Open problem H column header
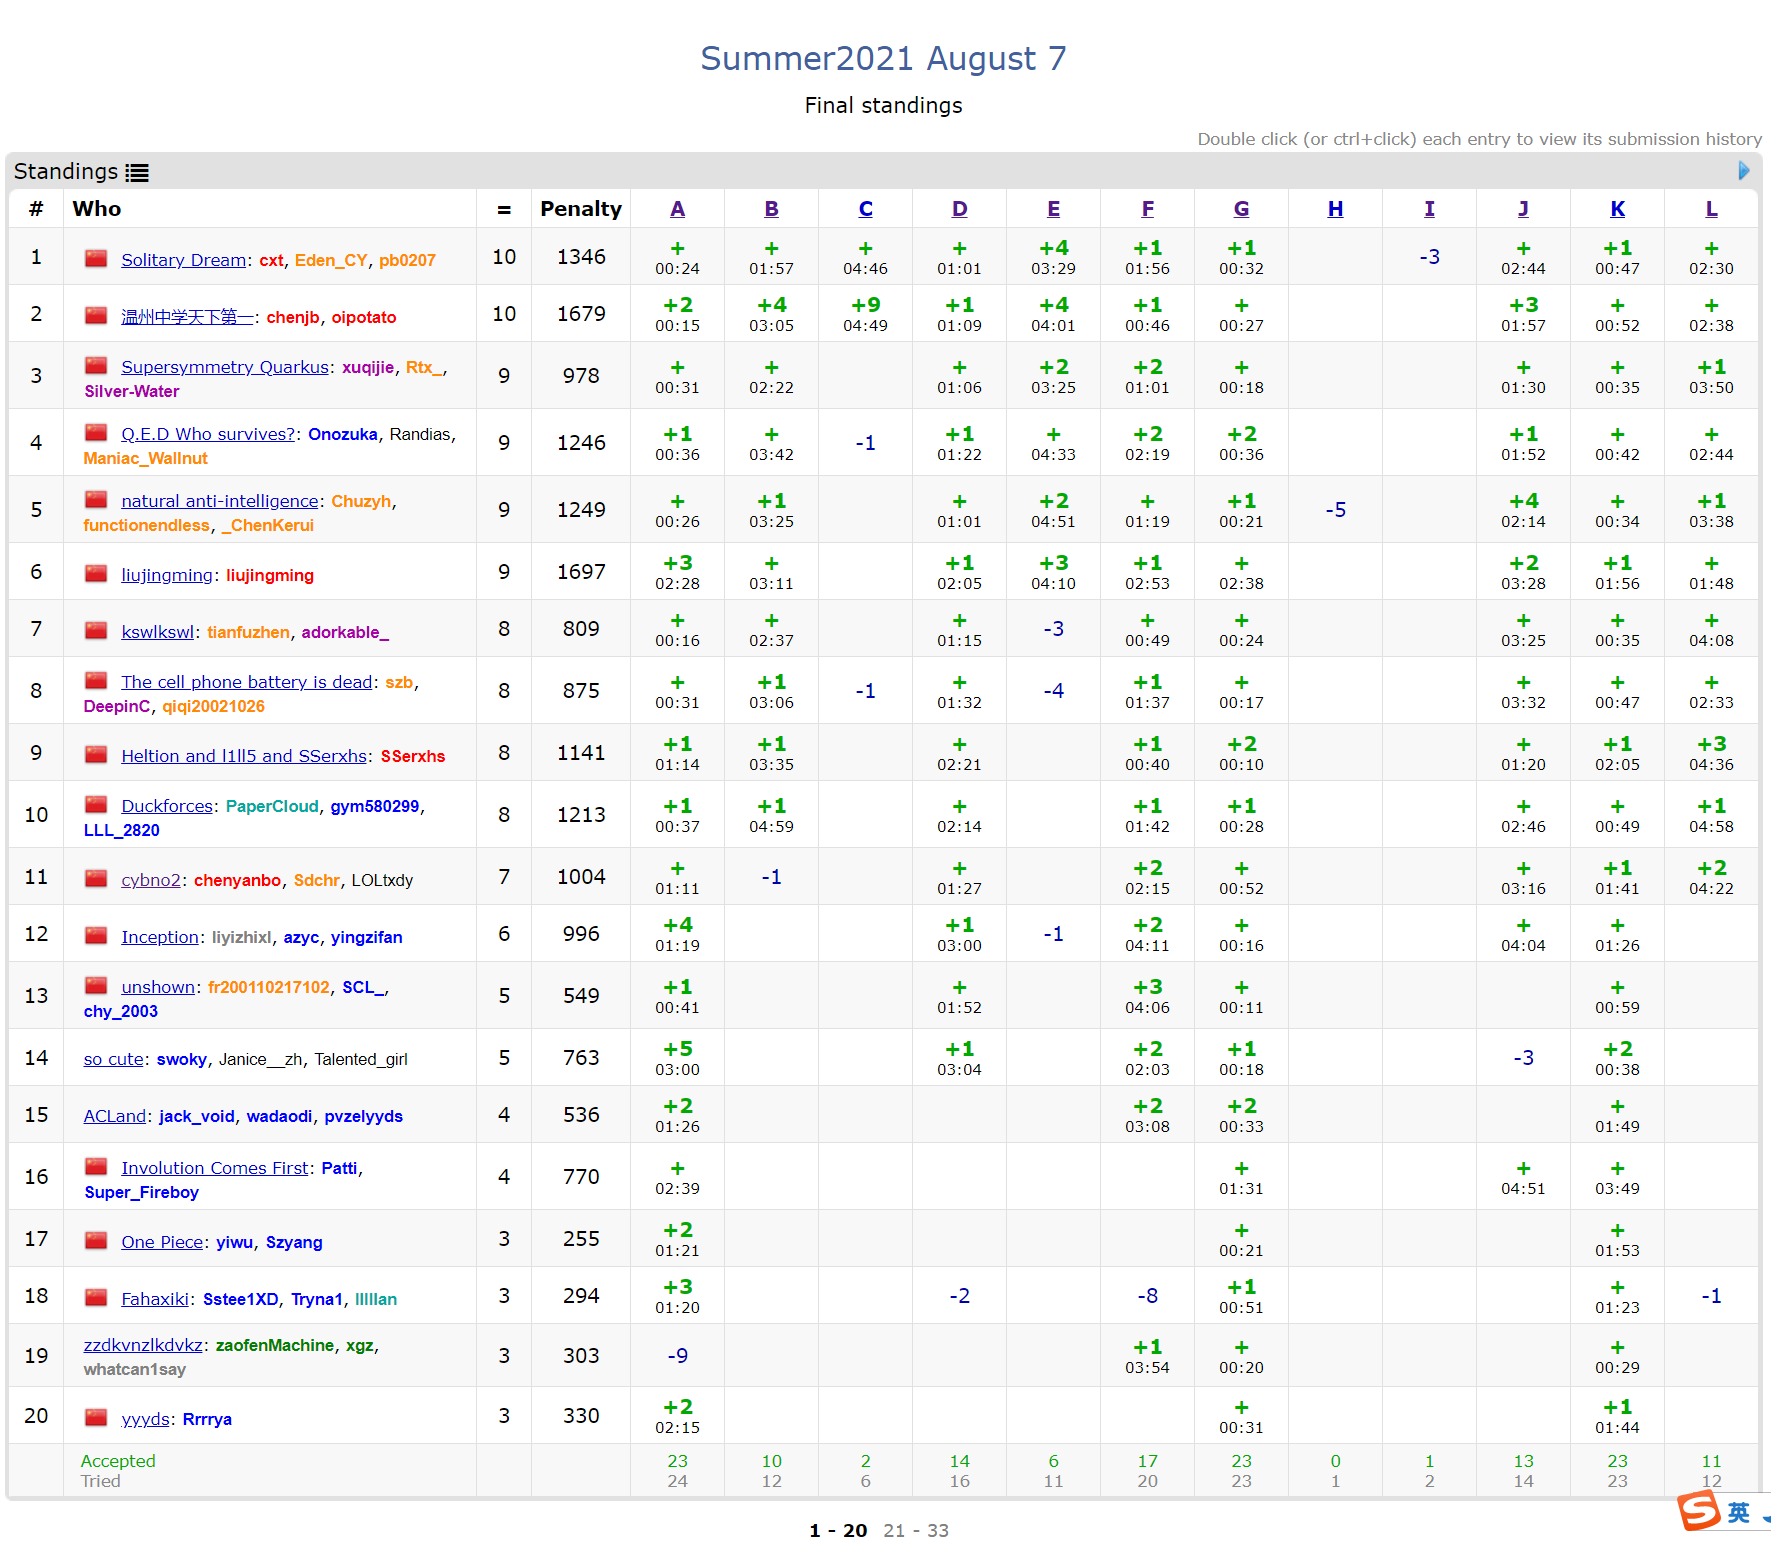Viewport: 1771px width, 1563px height. pos(1335,209)
